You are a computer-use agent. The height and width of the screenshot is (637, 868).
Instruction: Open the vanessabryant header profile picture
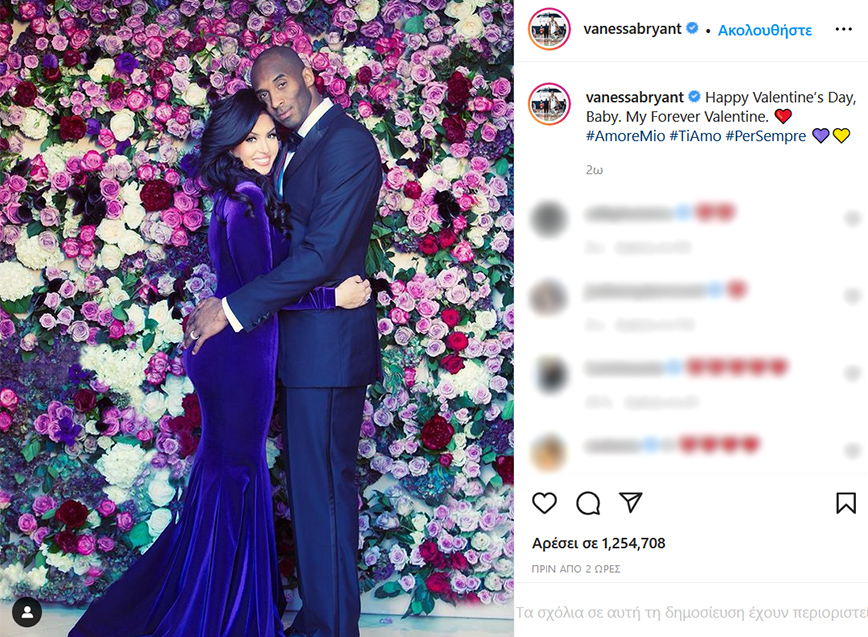click(x=549, y=29)
